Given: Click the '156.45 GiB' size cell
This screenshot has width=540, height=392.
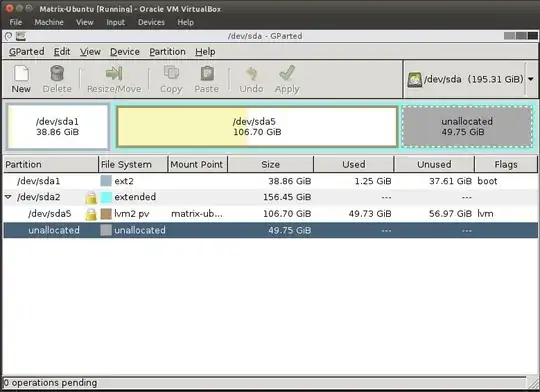Looking at the screenshot, I should point(287,197).
